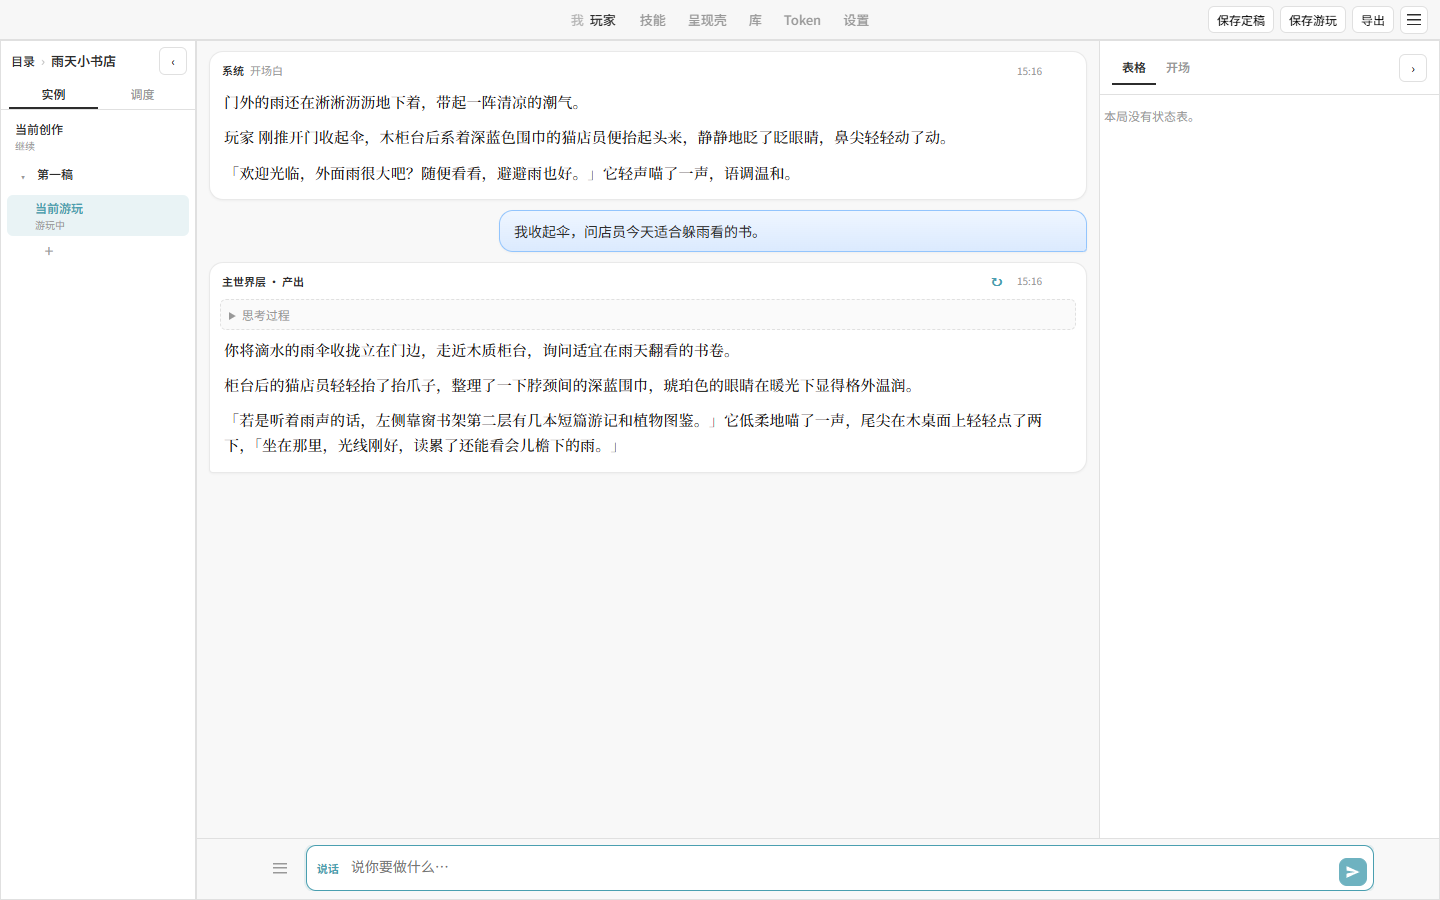
Task: Switch to the 调度 tab
Action: tap(142, 94)
